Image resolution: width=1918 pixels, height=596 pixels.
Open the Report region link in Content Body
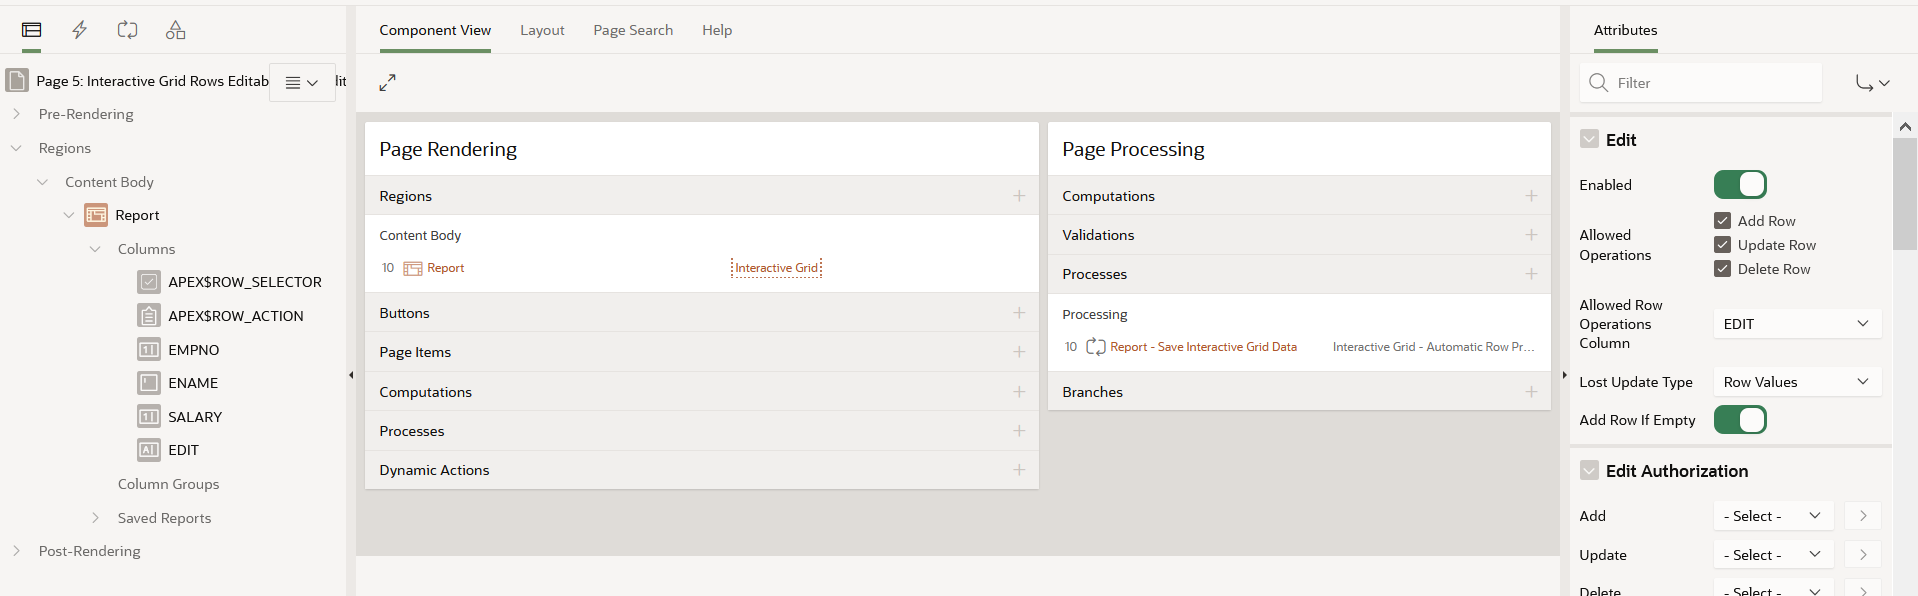click(445, 268)
